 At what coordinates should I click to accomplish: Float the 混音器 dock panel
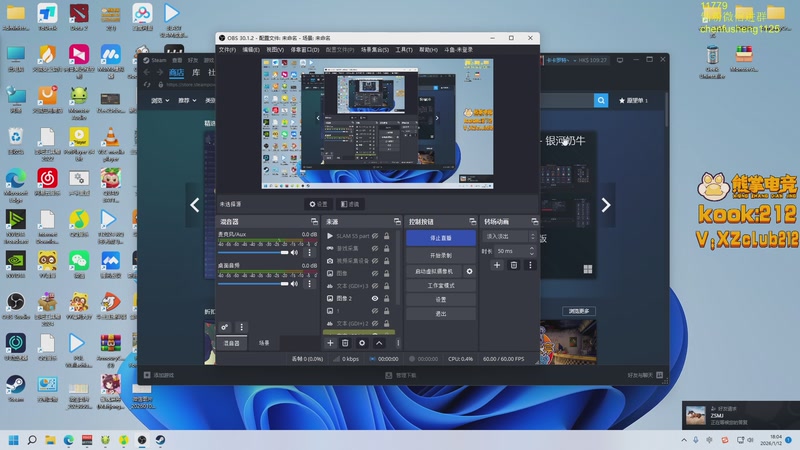314,221
